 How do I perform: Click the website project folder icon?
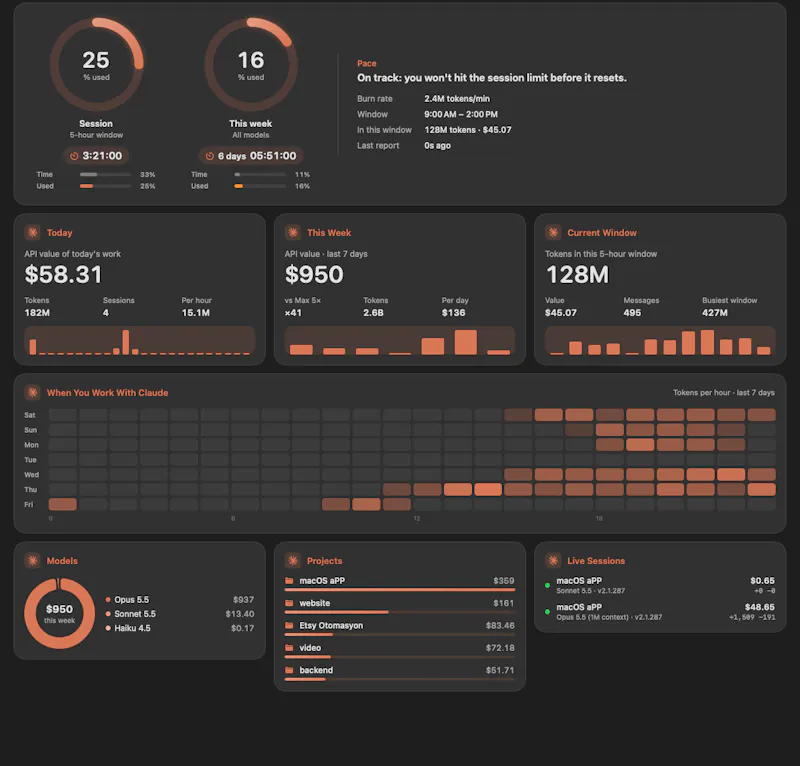click(x=289, y=603)
